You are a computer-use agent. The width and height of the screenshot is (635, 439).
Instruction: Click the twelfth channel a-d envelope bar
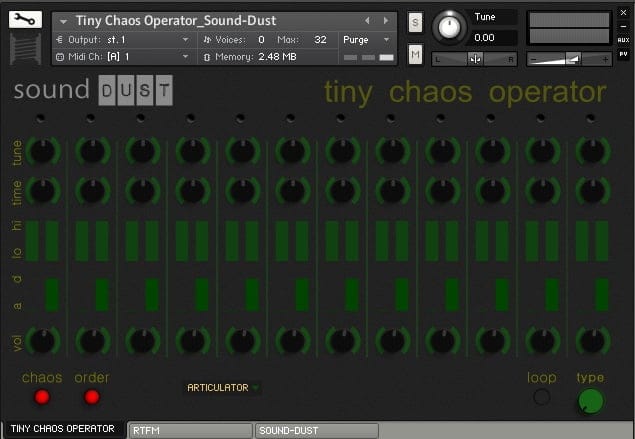602,294
